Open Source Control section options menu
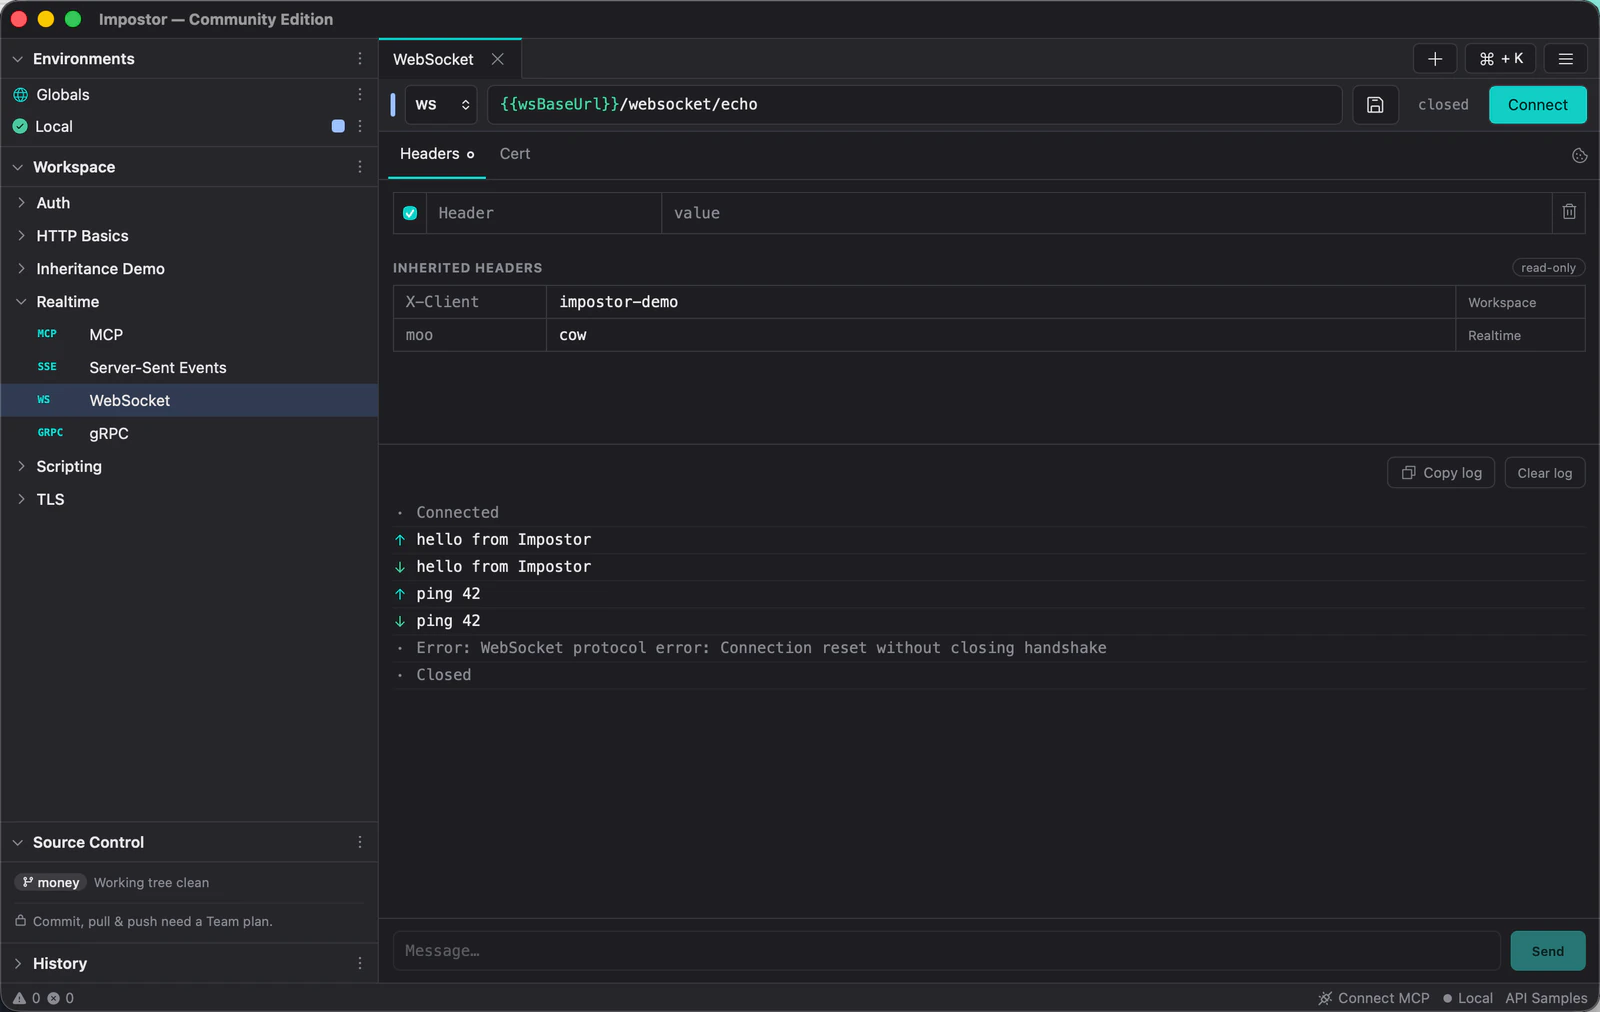The height and width of the screenshot is (1012, 1600). (x=360, y=842)
